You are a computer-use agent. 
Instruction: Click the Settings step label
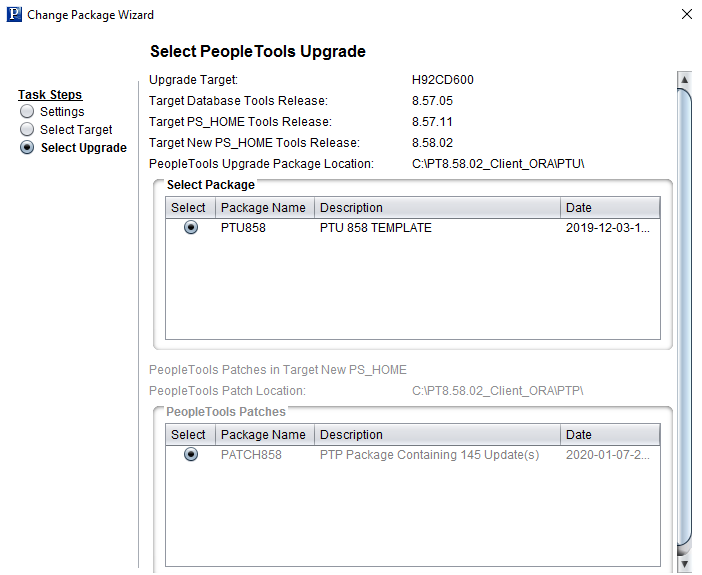point(62,112)
